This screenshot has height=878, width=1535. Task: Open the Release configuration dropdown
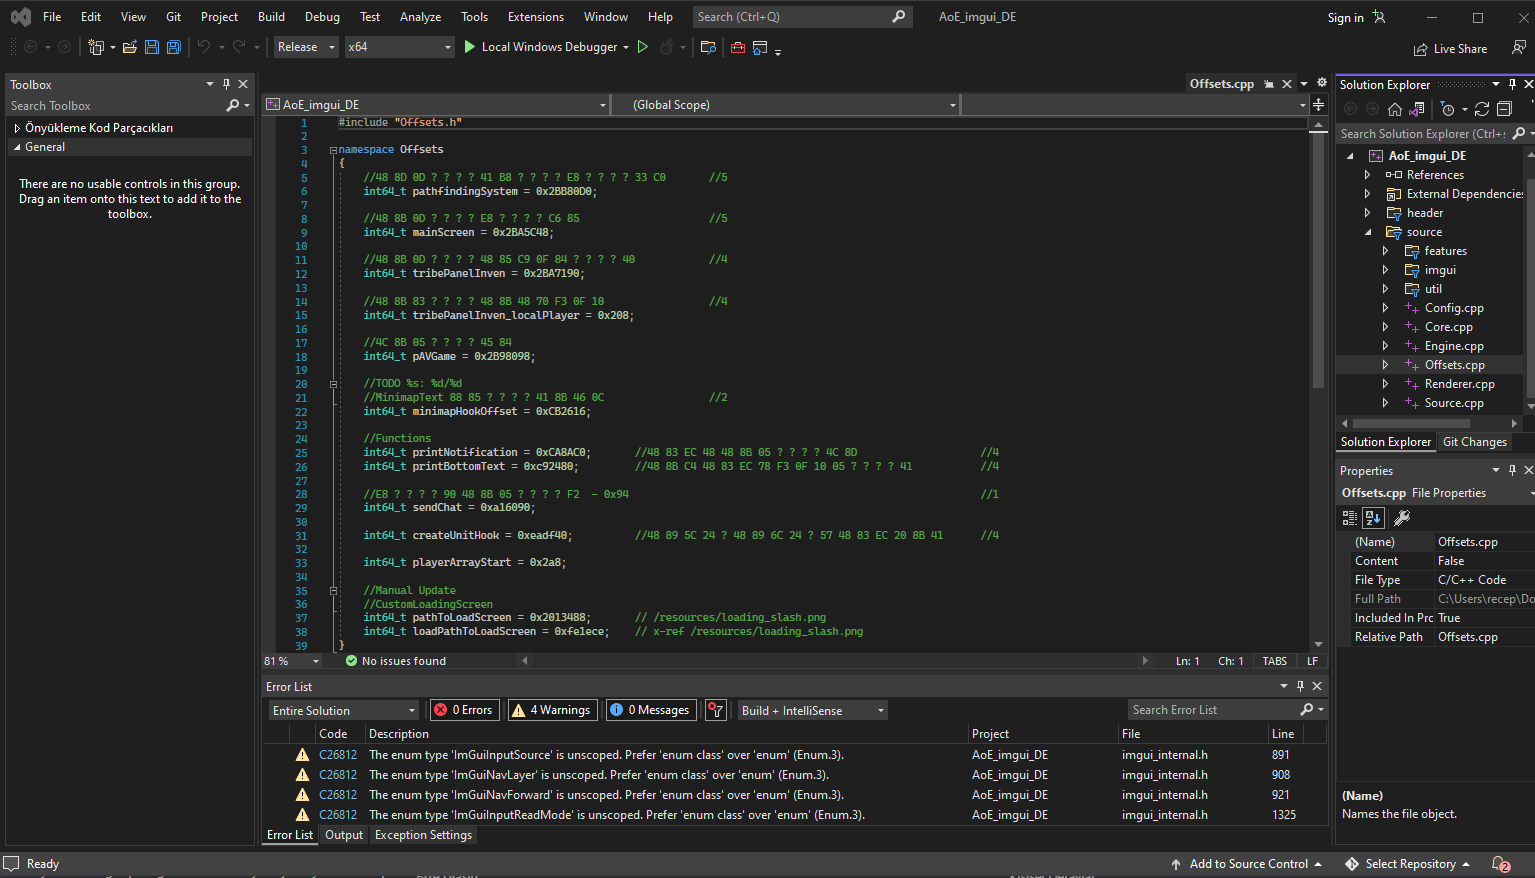coord(305,47)
